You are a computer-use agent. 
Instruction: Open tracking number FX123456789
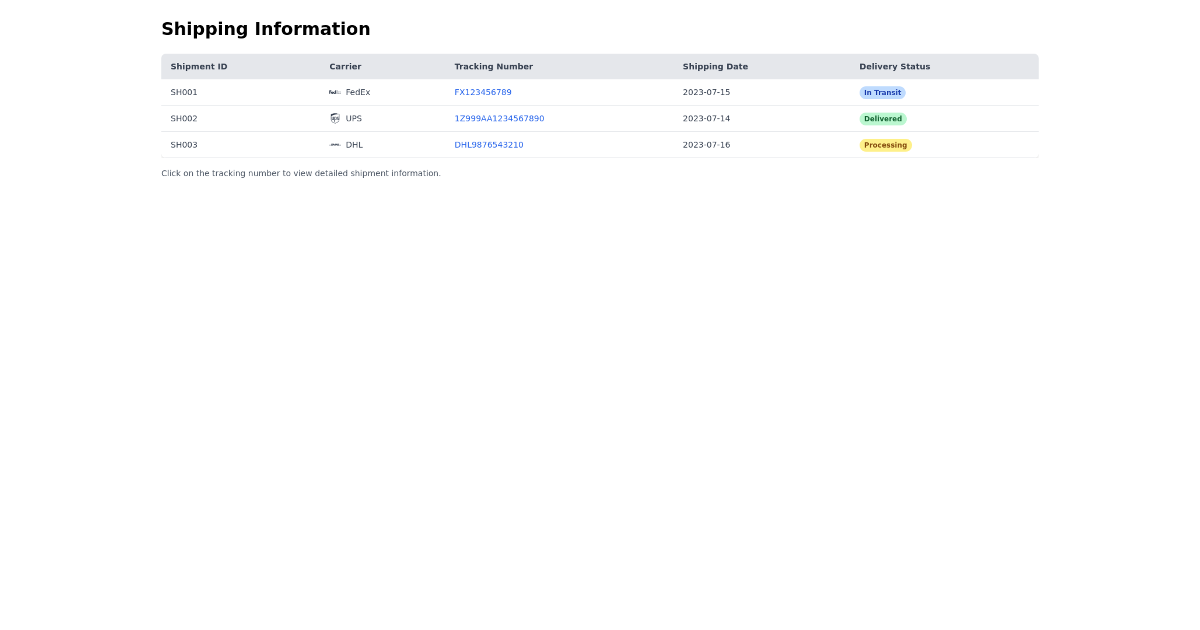pos(482,92)
